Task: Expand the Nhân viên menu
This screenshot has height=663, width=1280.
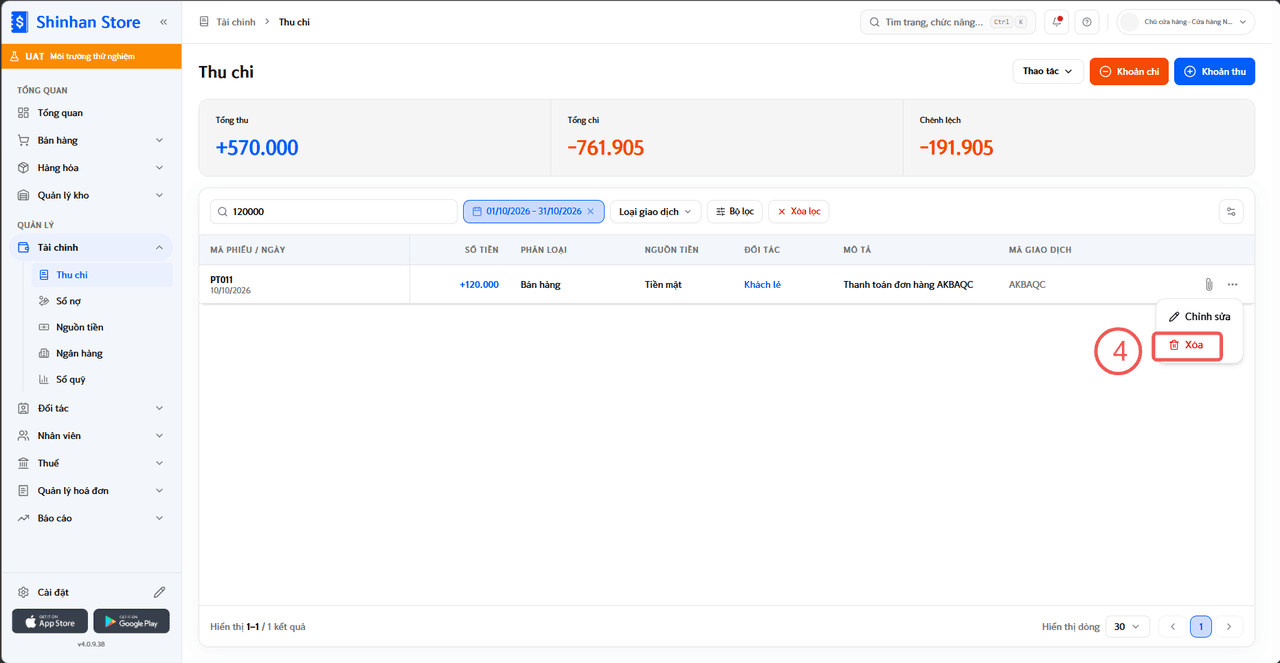Action: point(91,436)
